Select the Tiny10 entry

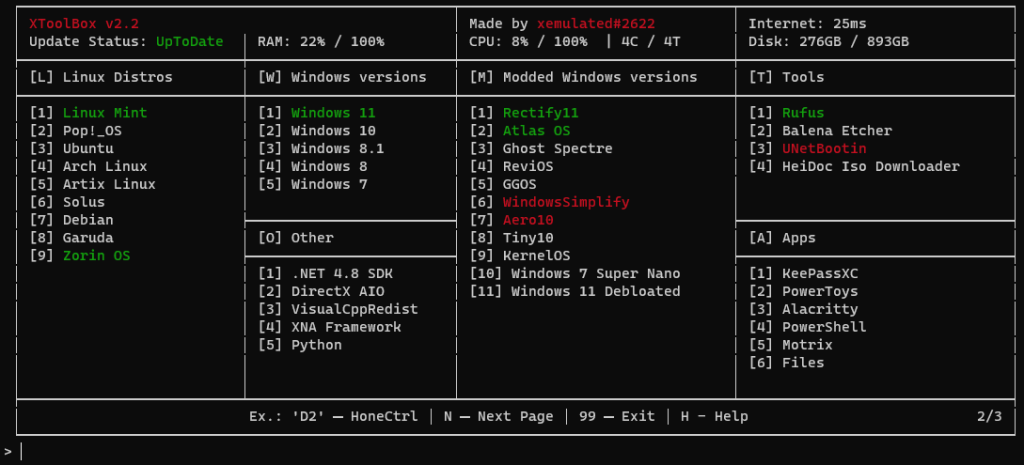click(x=511, y=238)
